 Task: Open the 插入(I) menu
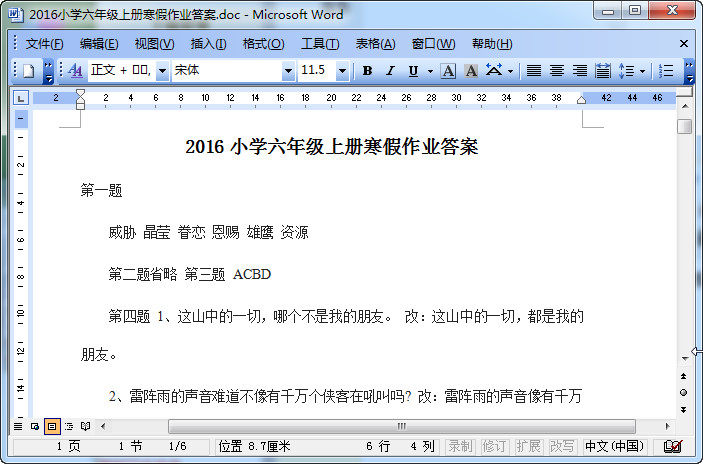pyautogui.click(x=208, y=44)
